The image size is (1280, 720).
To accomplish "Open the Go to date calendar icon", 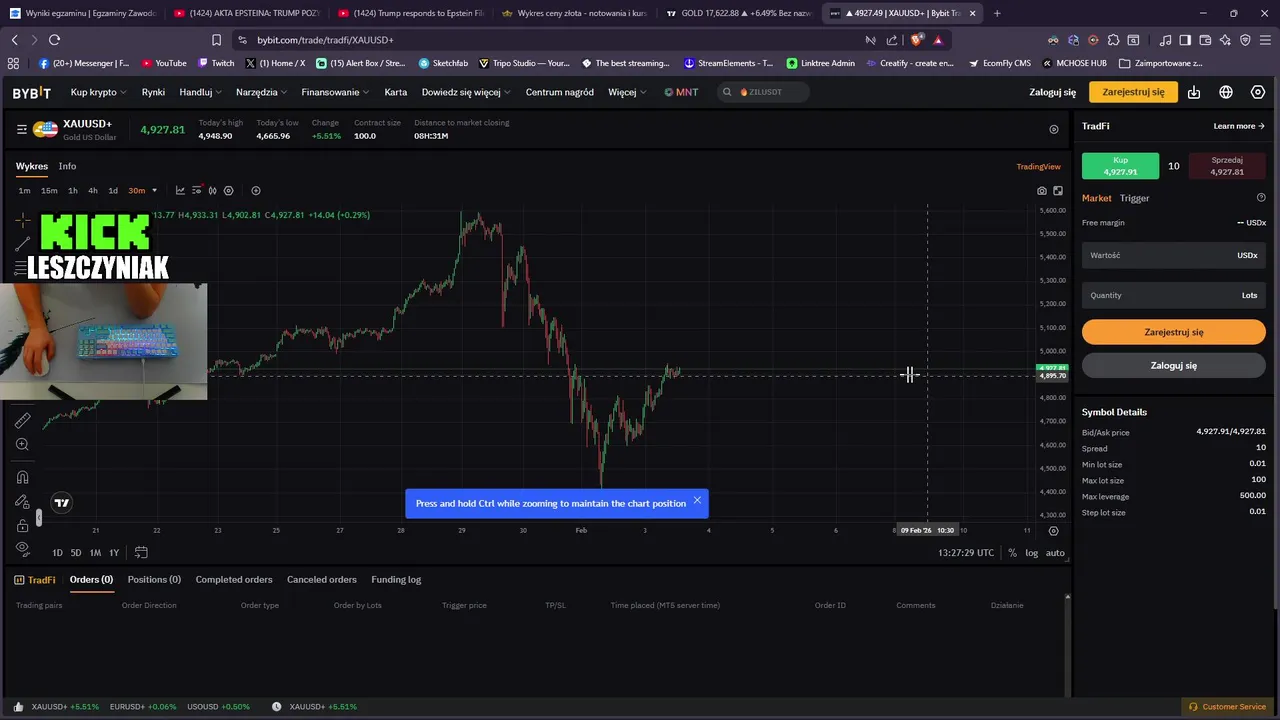I will (x=141, y=552).
